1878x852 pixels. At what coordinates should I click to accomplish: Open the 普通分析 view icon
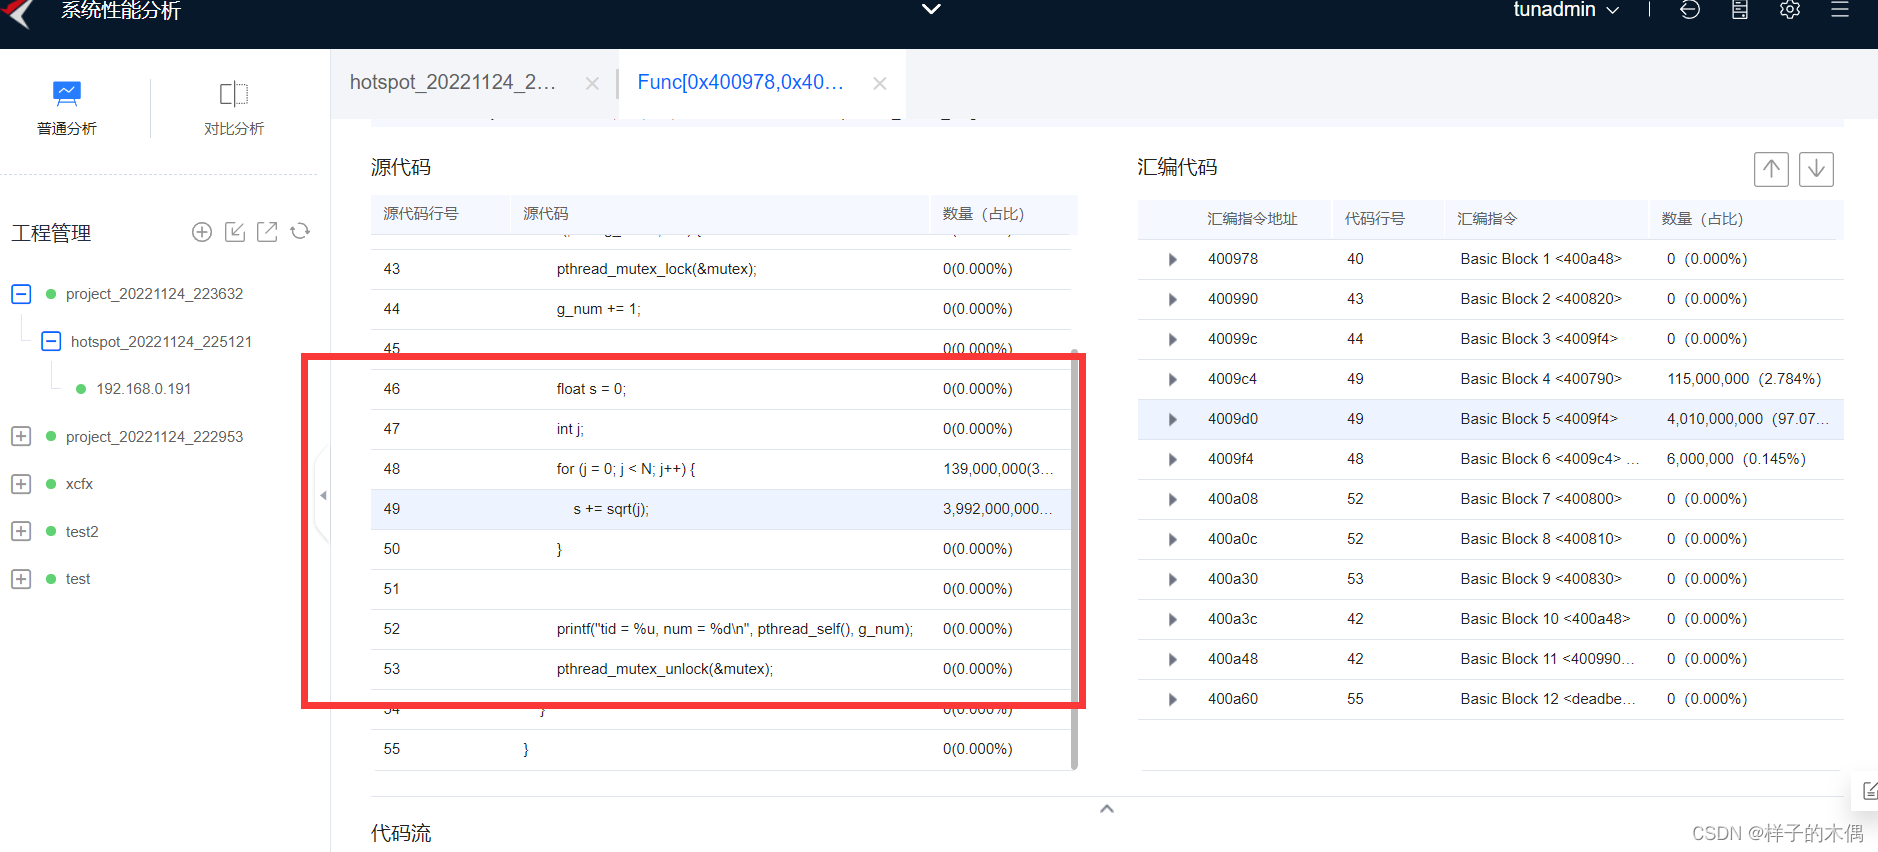click(66, 94)
